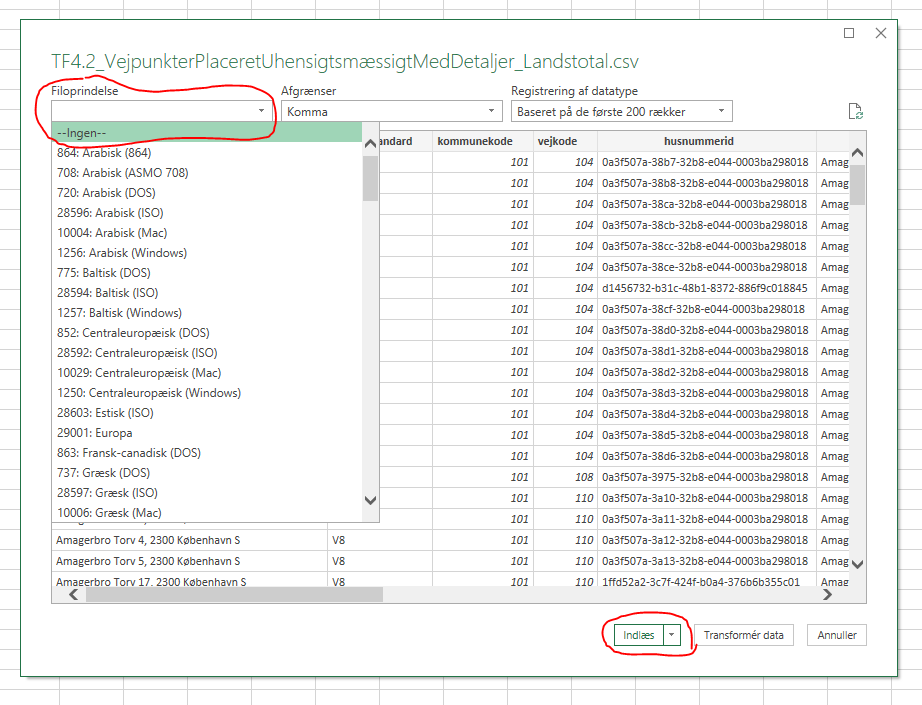Click the refresh preview document icon
The width and height of the screenshot is (922, 705).
click(x=856, y=111)
